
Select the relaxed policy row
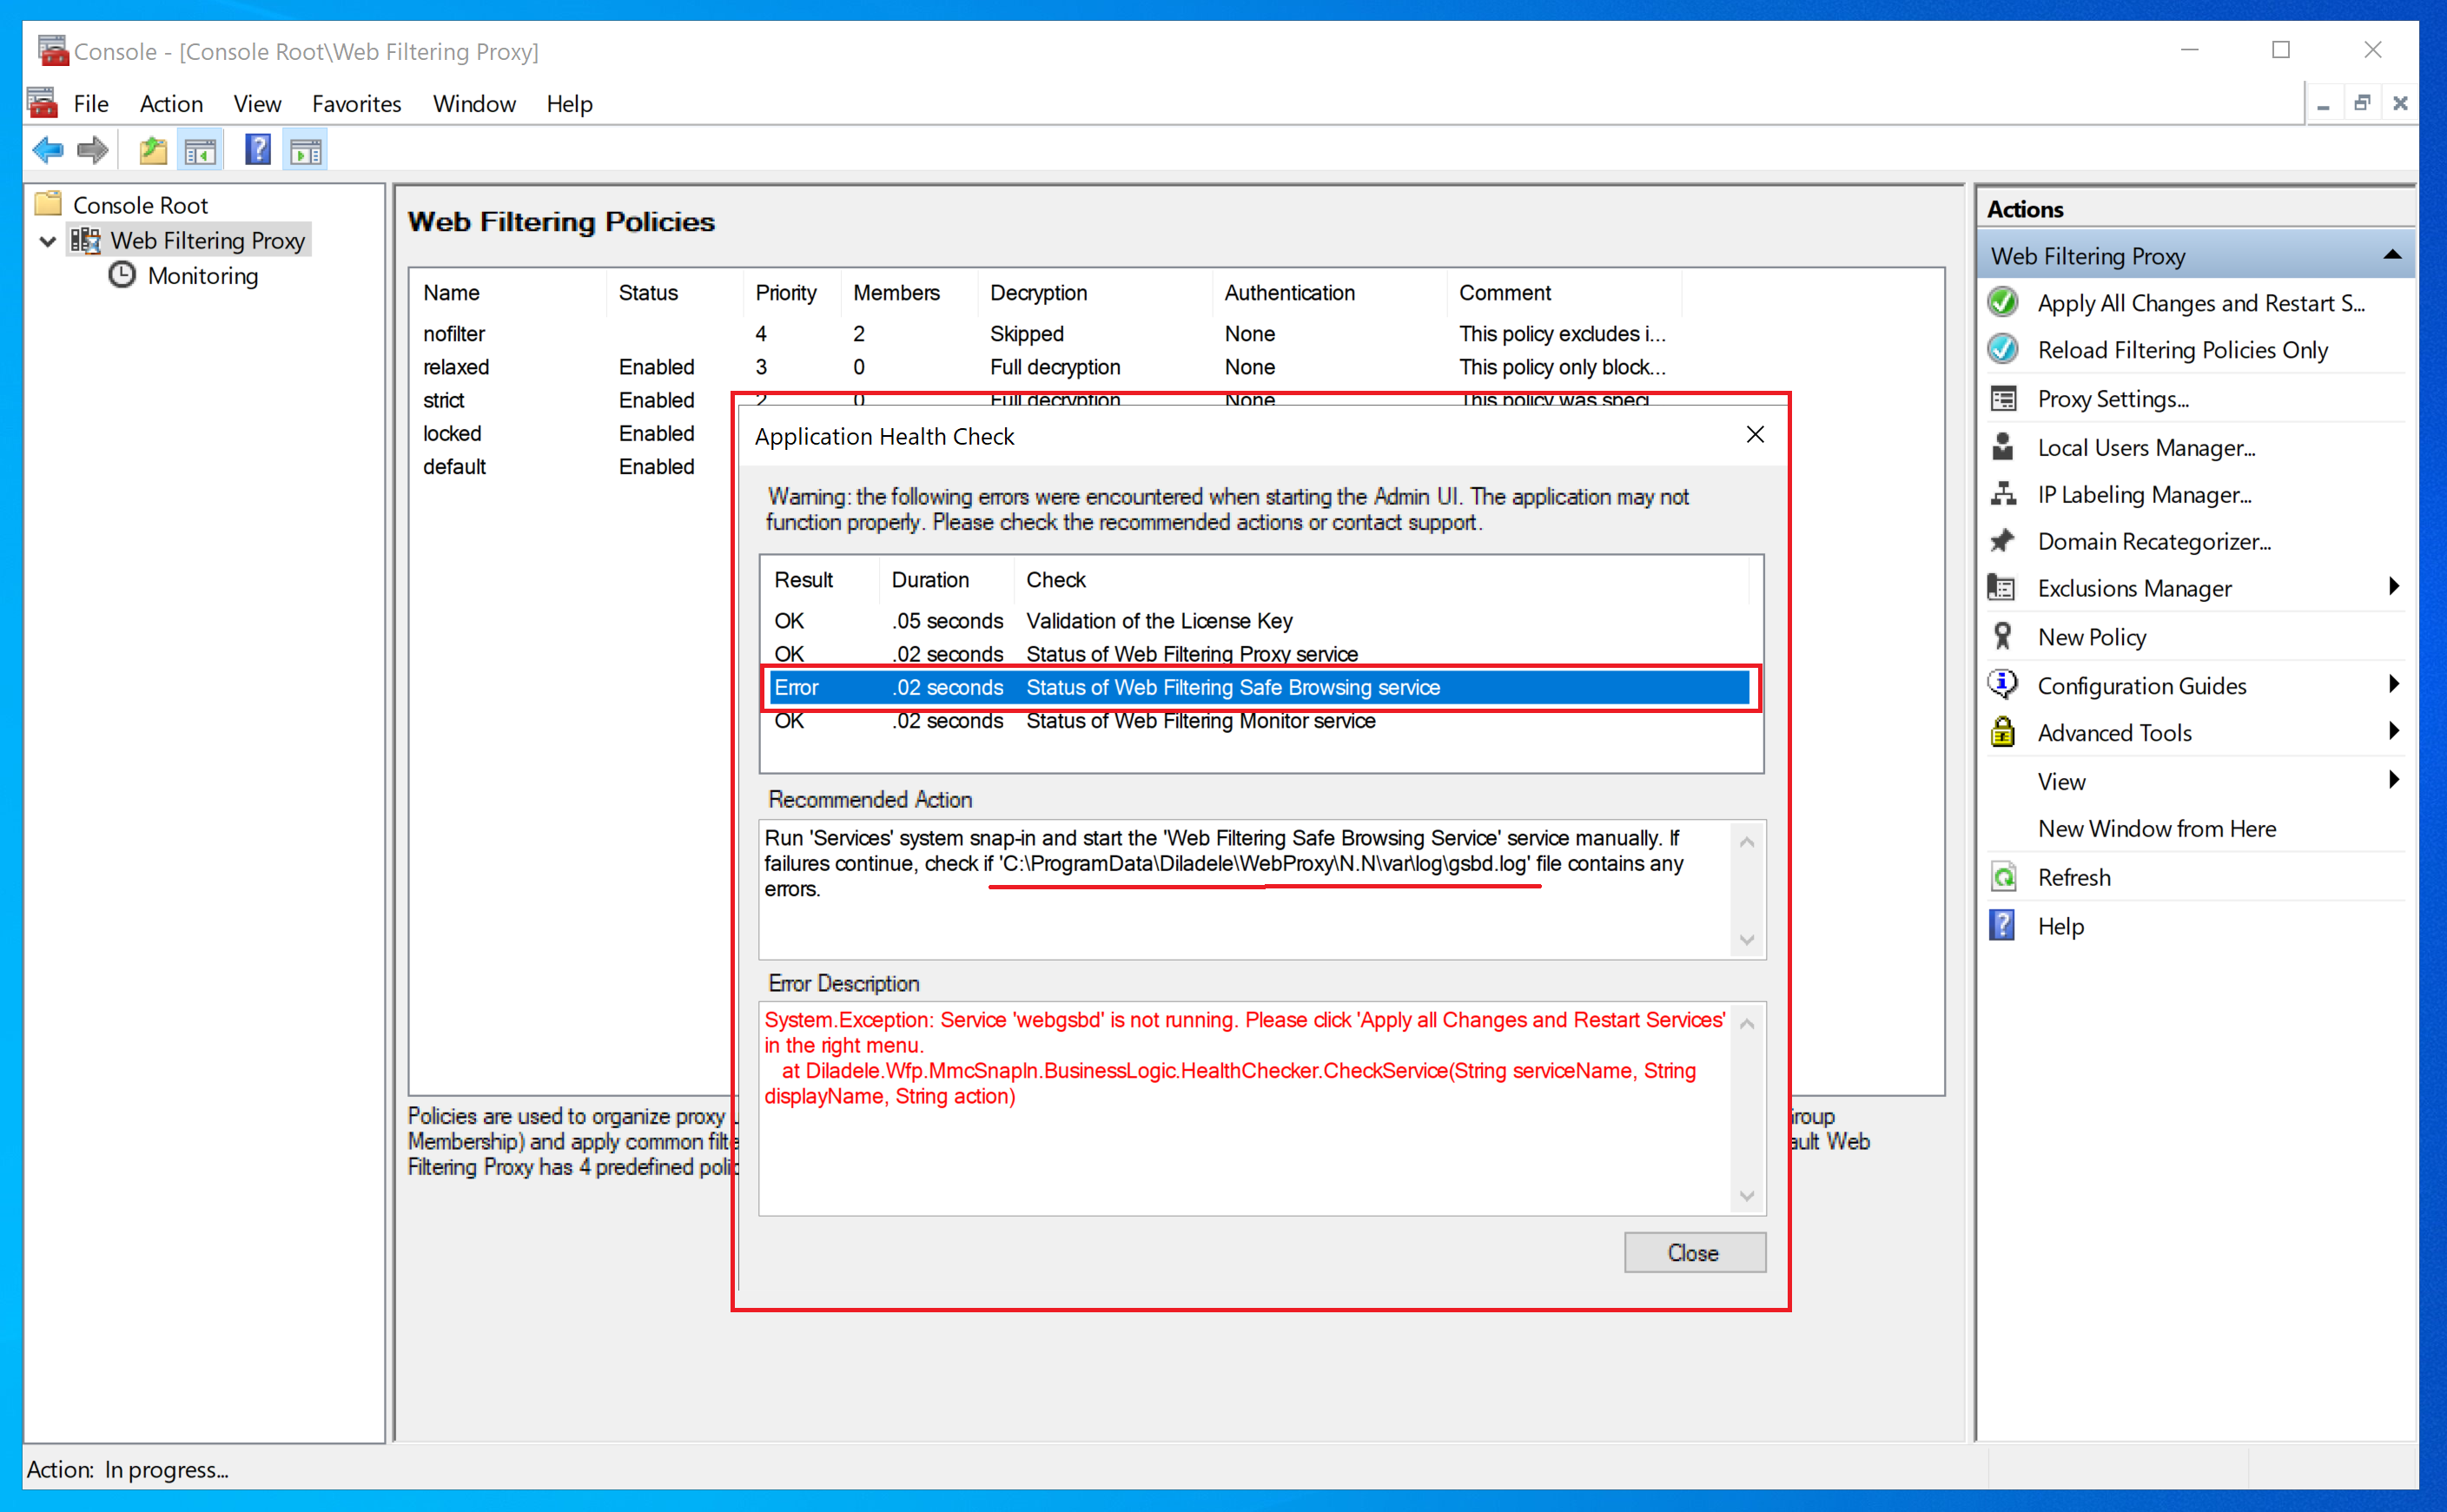coord(1045,367)
